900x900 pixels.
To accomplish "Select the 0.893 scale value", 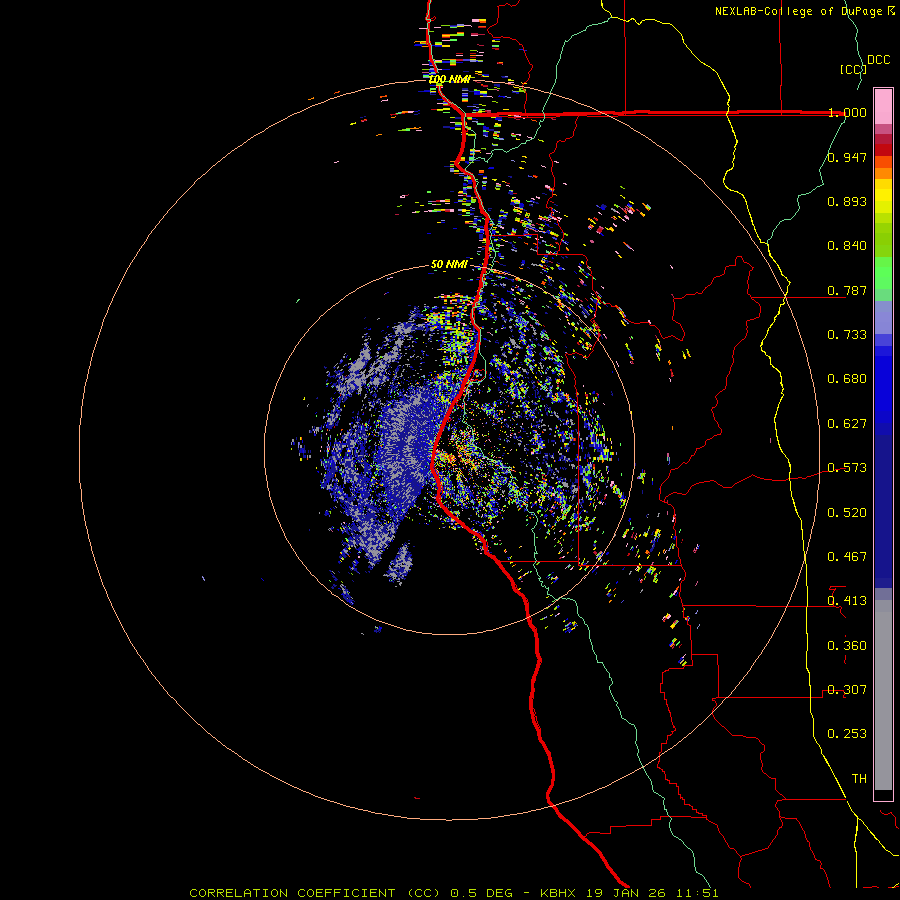I will click(847, 201).
